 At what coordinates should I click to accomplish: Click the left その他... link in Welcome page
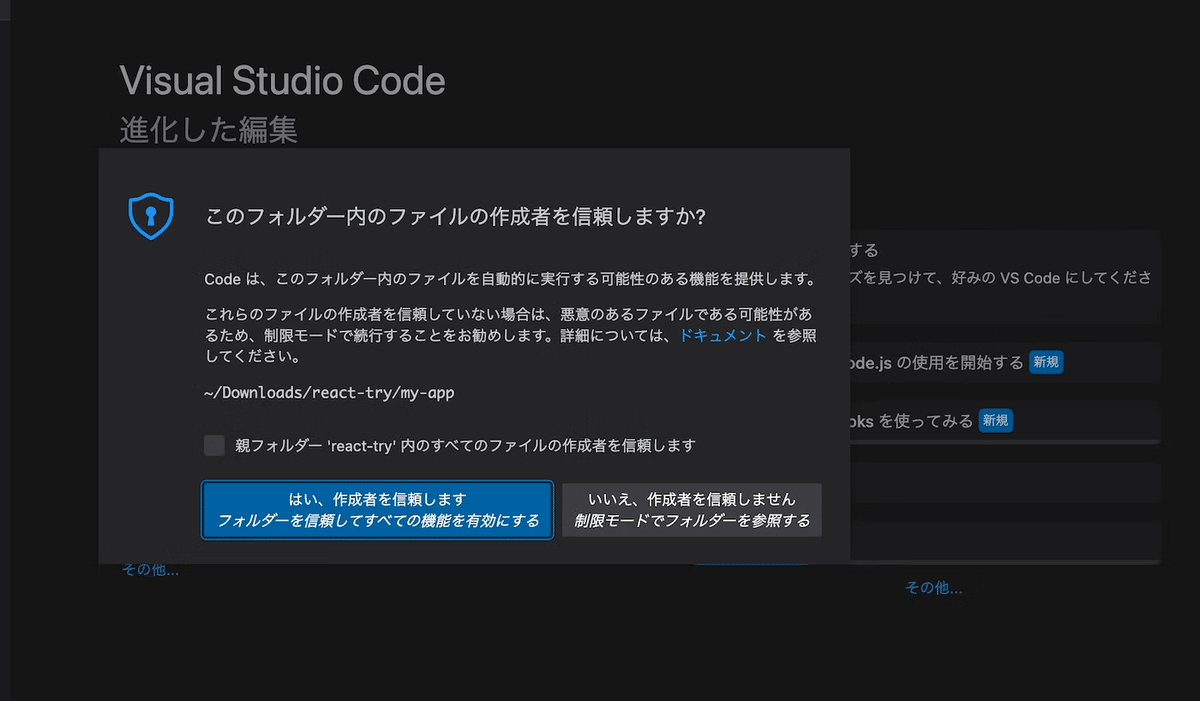pos(150,570)
